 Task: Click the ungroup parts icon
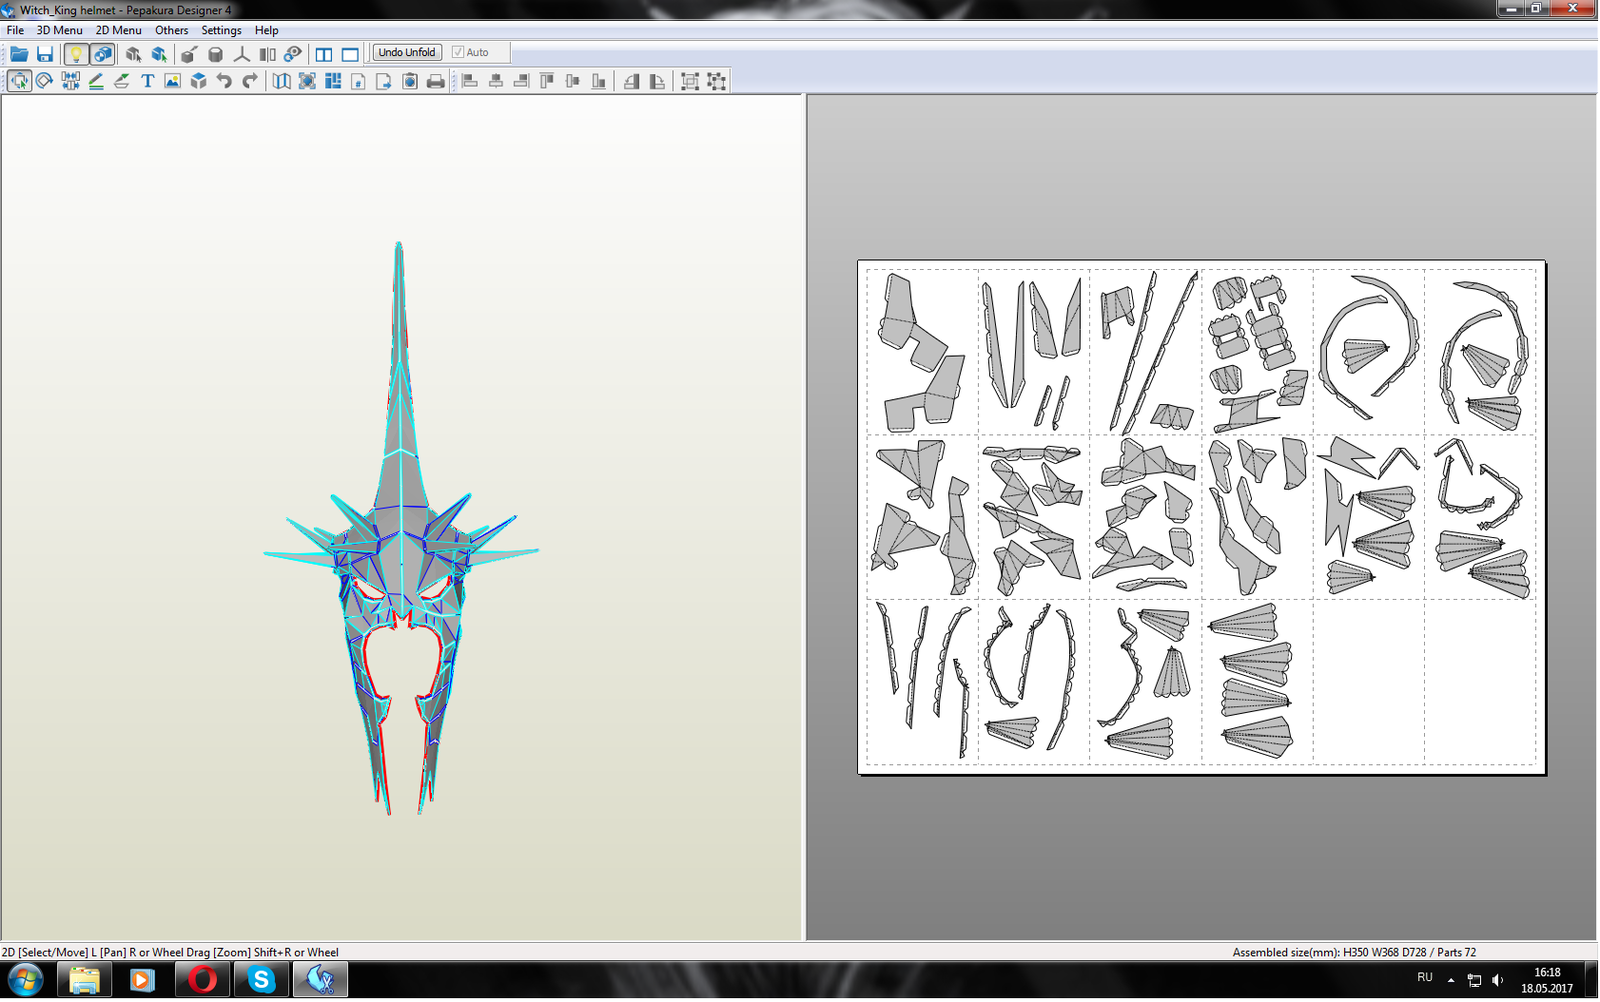click(716, 81)
